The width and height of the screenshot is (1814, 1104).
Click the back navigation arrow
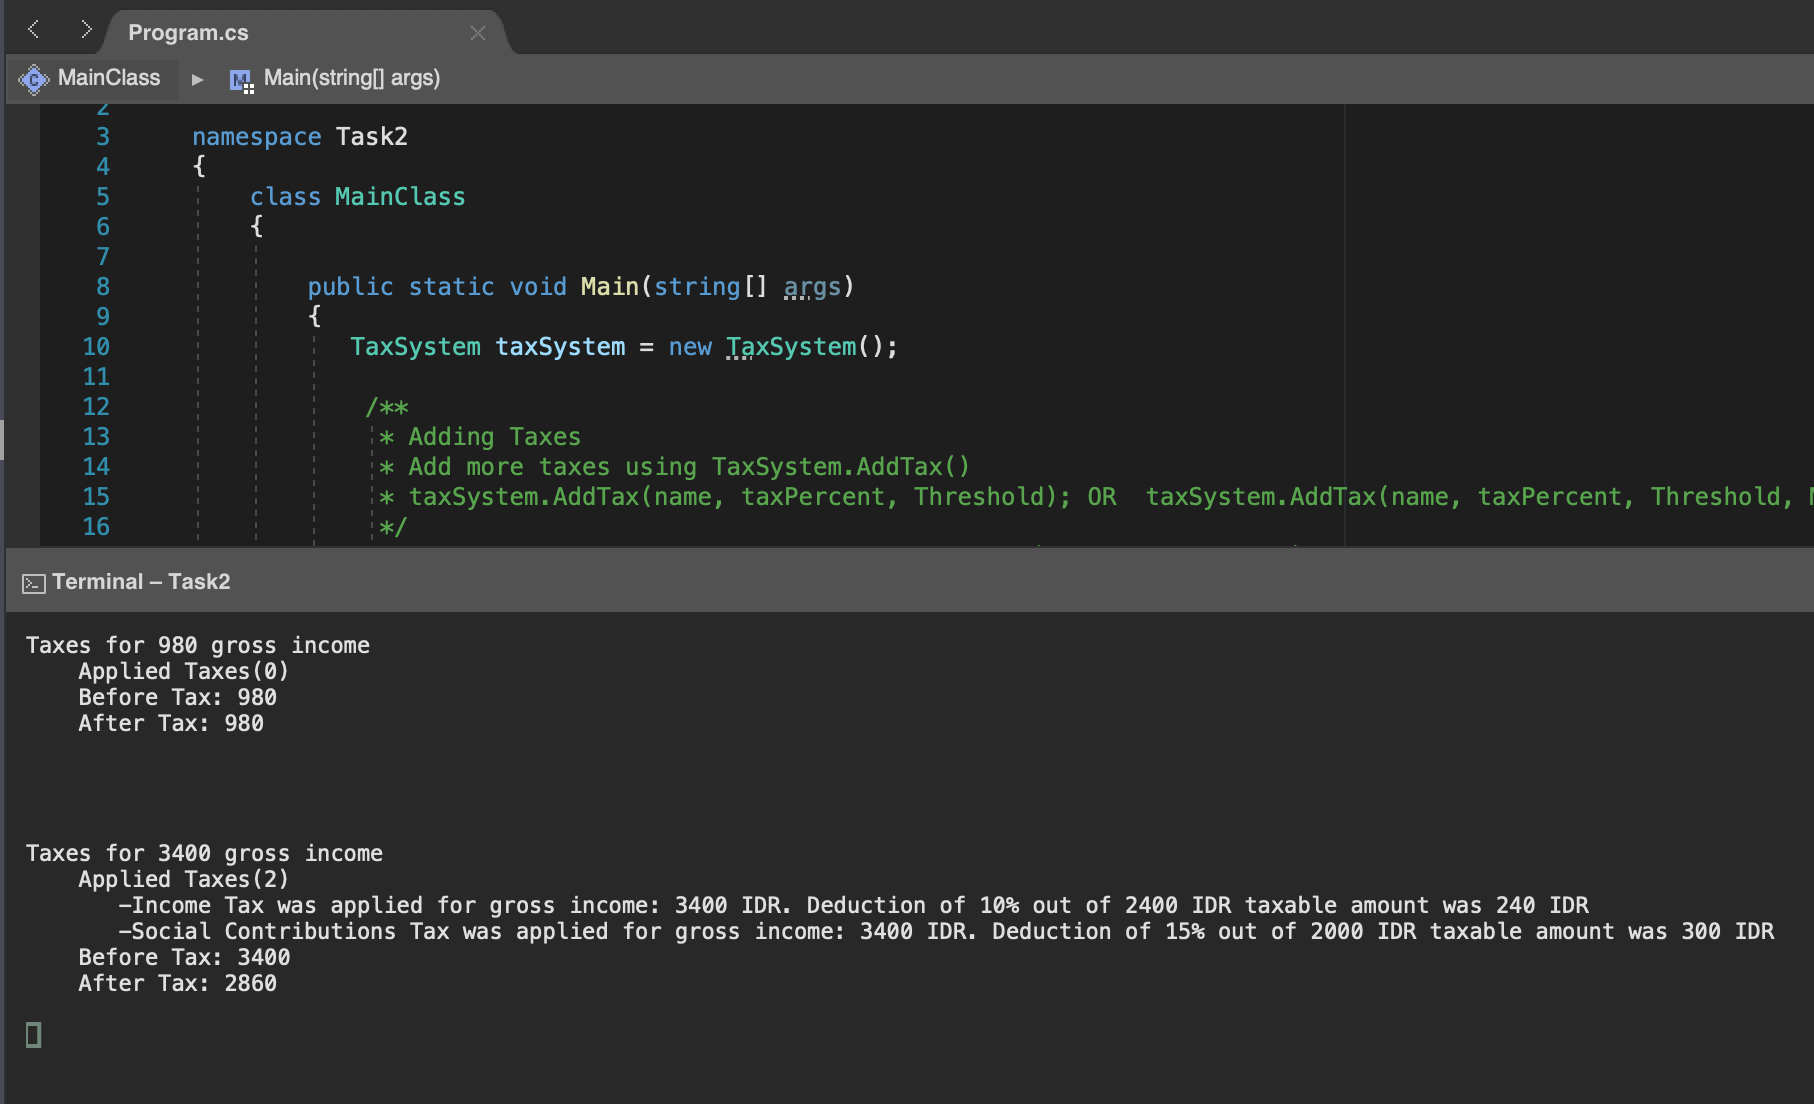[x=33, y=30]
